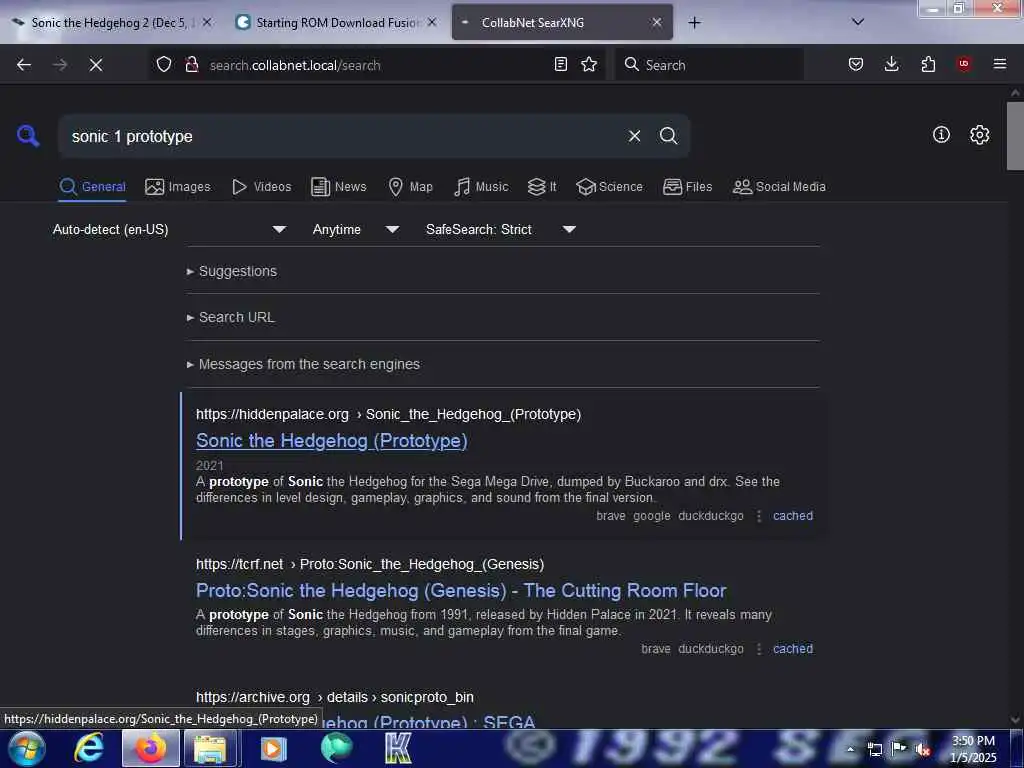Switch to the IT category
The height and width of the screenshot is (768, 1024).
click(542, 187)
